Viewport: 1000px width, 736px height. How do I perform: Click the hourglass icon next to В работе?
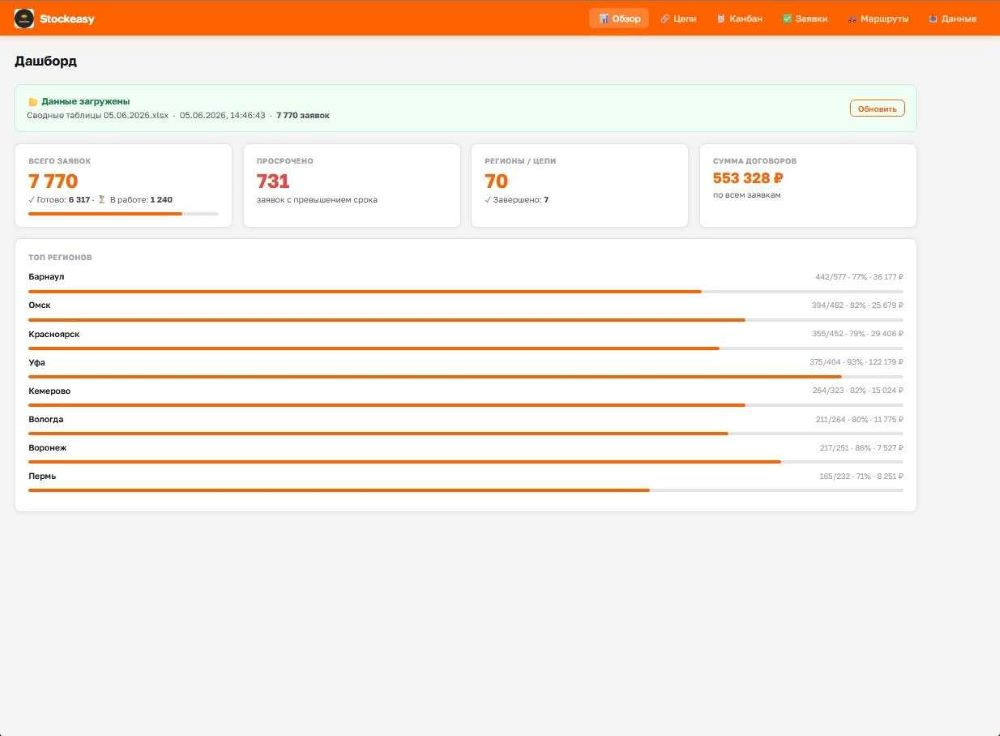(101, 200)
